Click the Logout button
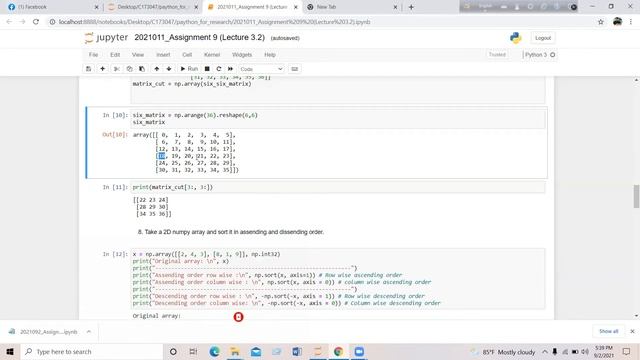This screenshot has height=360, width=640. (x=543, y=38)
